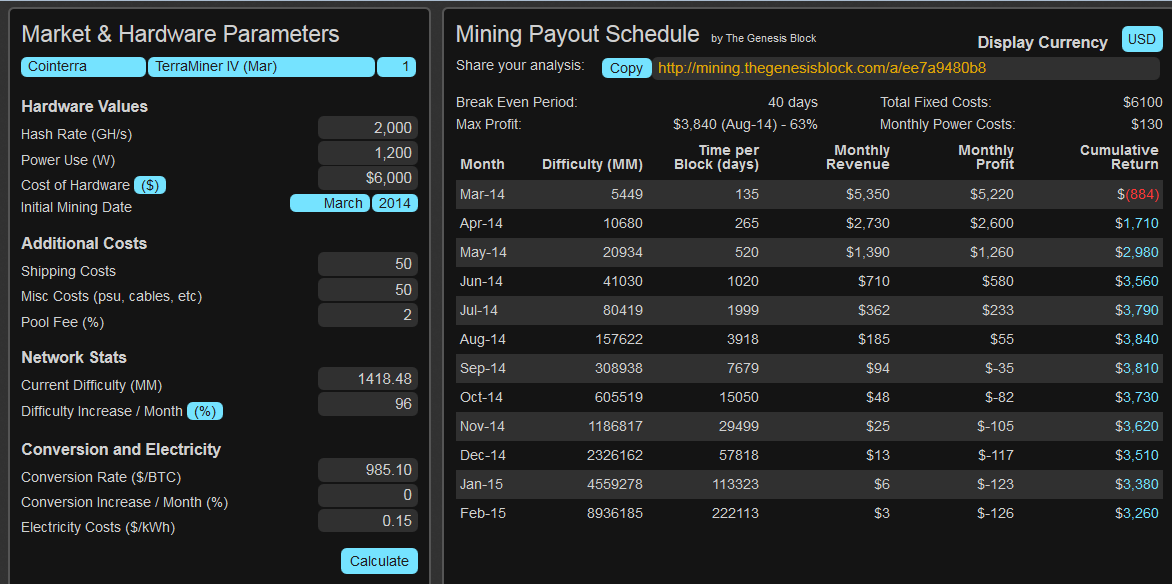
Task: Select the Jul-14 row label
Action: (x=479, y=310)
